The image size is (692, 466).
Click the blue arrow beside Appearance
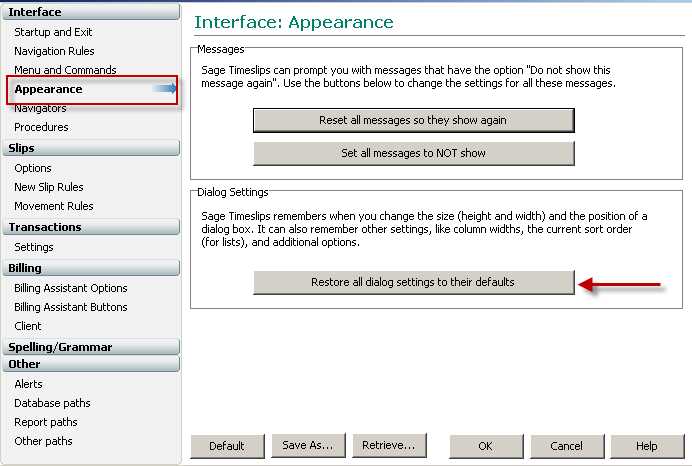[x=165, y=89]
